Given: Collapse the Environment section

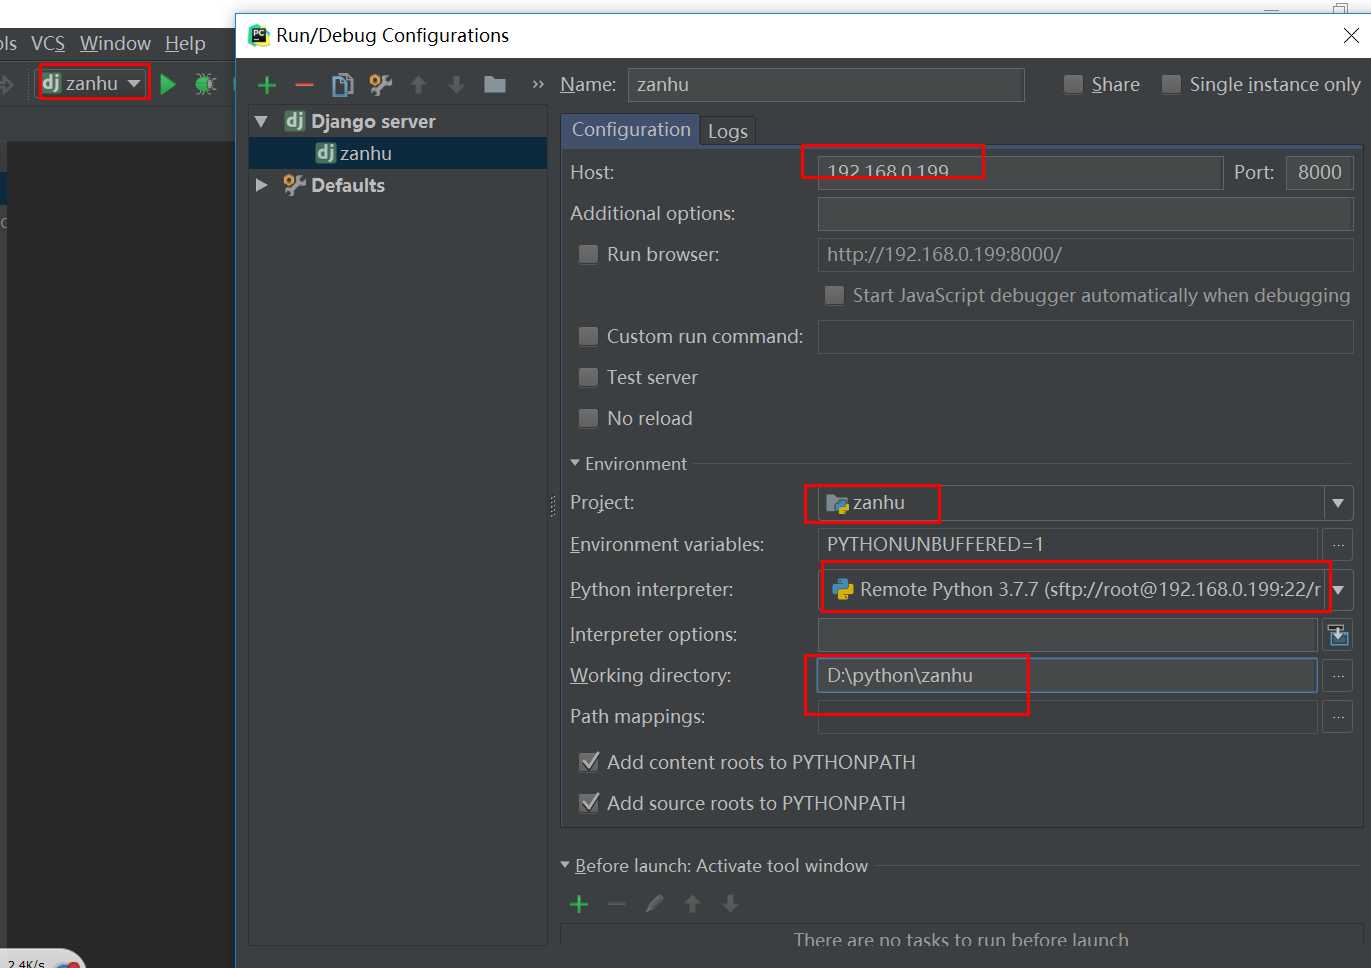Looking at the screenshot, I should point(575,463).
